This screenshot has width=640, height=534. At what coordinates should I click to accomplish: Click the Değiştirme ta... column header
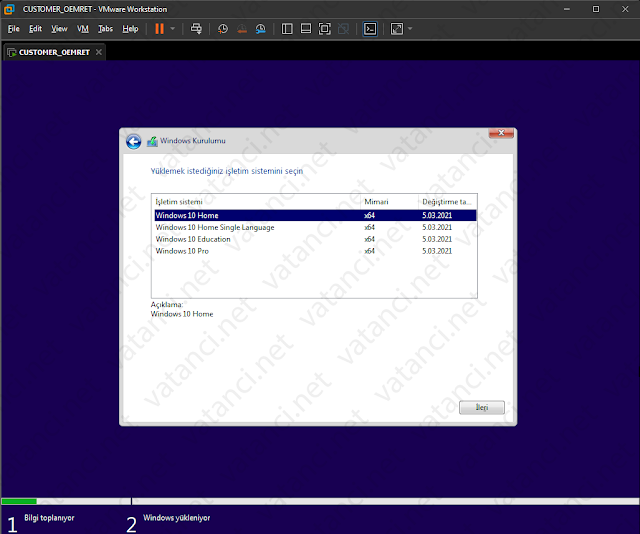[x=448, y=202]
